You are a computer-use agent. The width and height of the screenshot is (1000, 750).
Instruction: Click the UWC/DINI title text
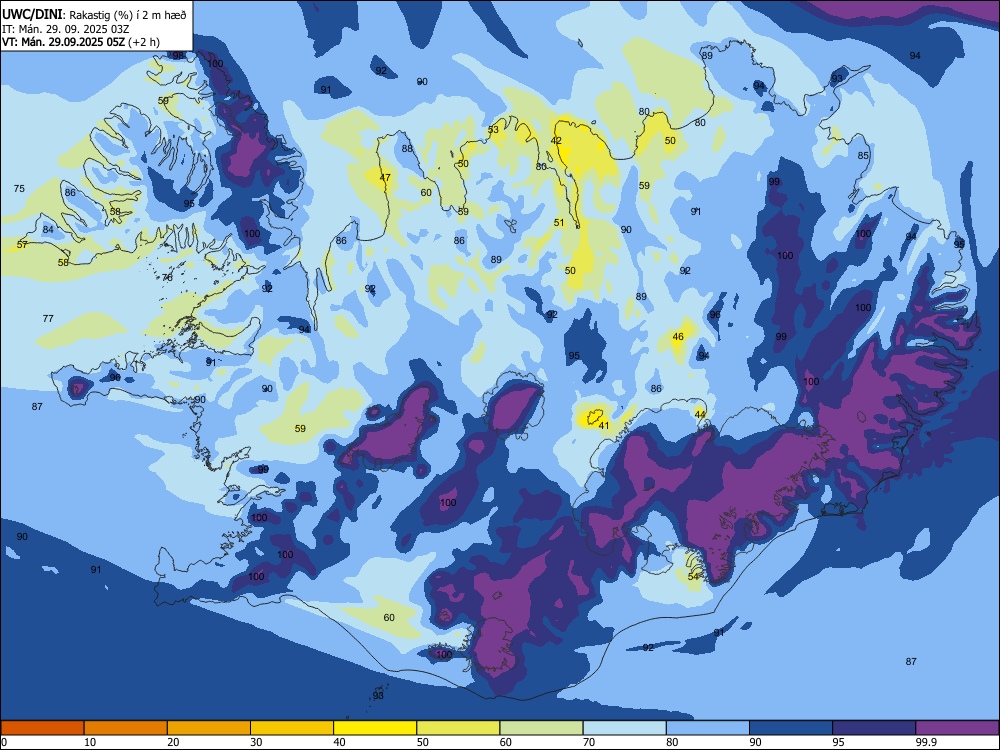pyautogui.click(x=32, y=15)
